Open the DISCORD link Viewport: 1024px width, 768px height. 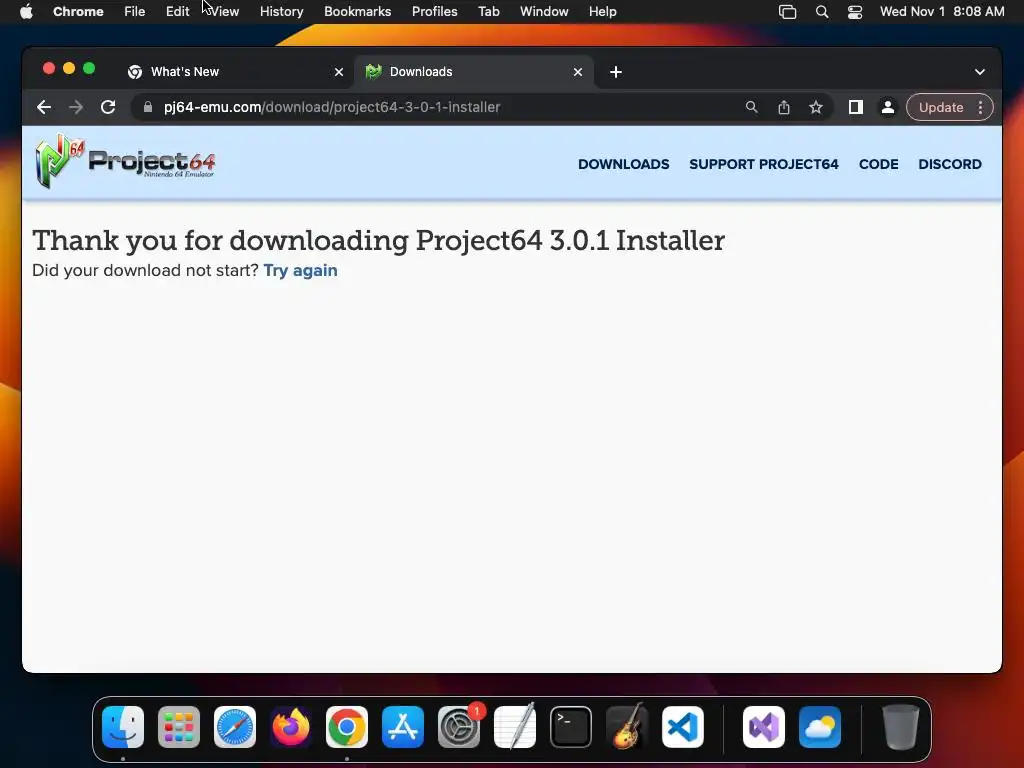(x=950, y=164)
